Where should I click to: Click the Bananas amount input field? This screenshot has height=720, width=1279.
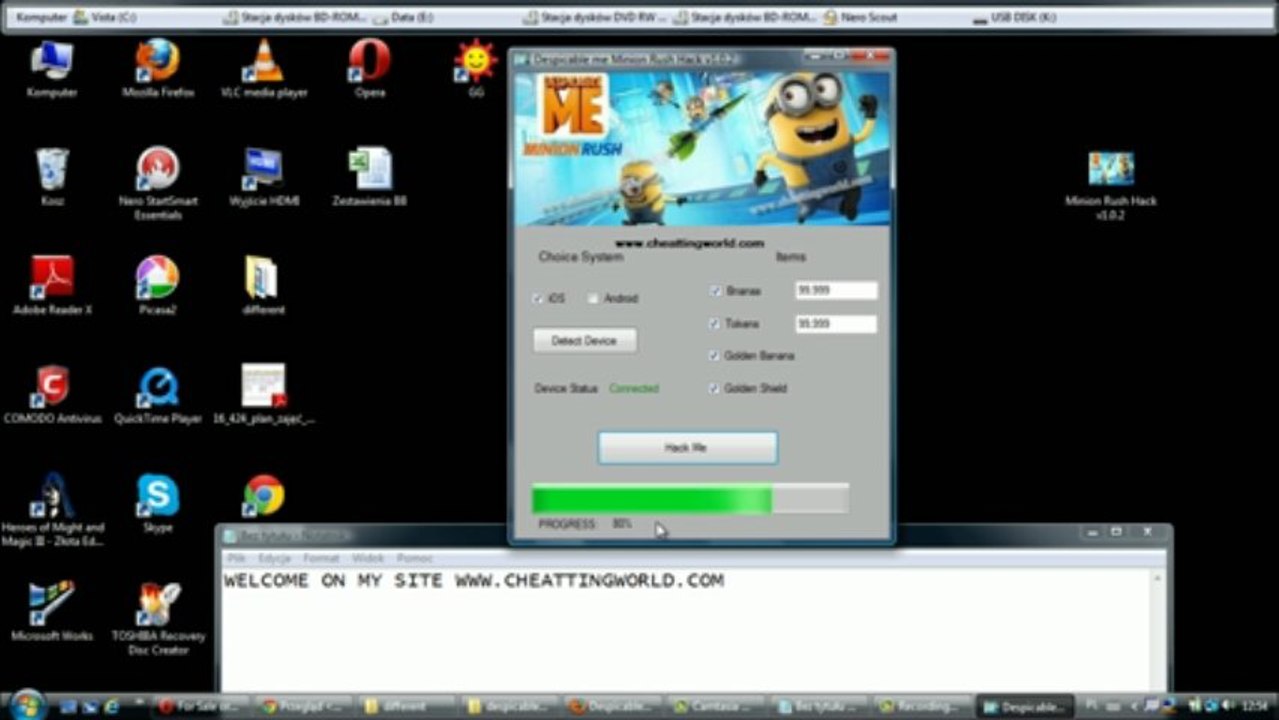click(836, 291)
